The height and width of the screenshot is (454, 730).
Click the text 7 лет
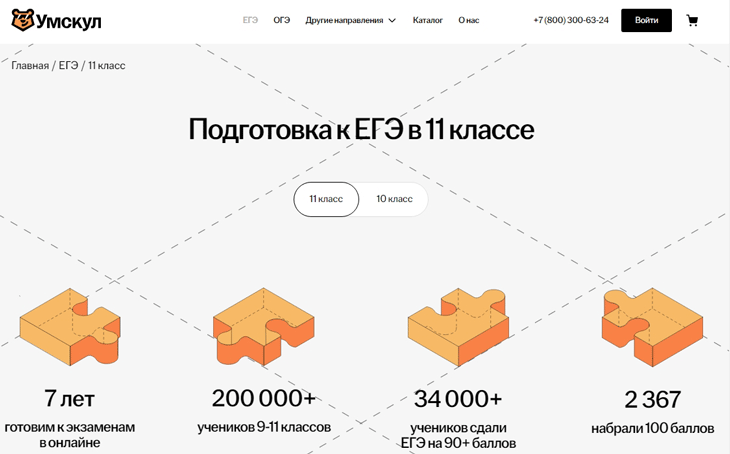click(70, 399)
